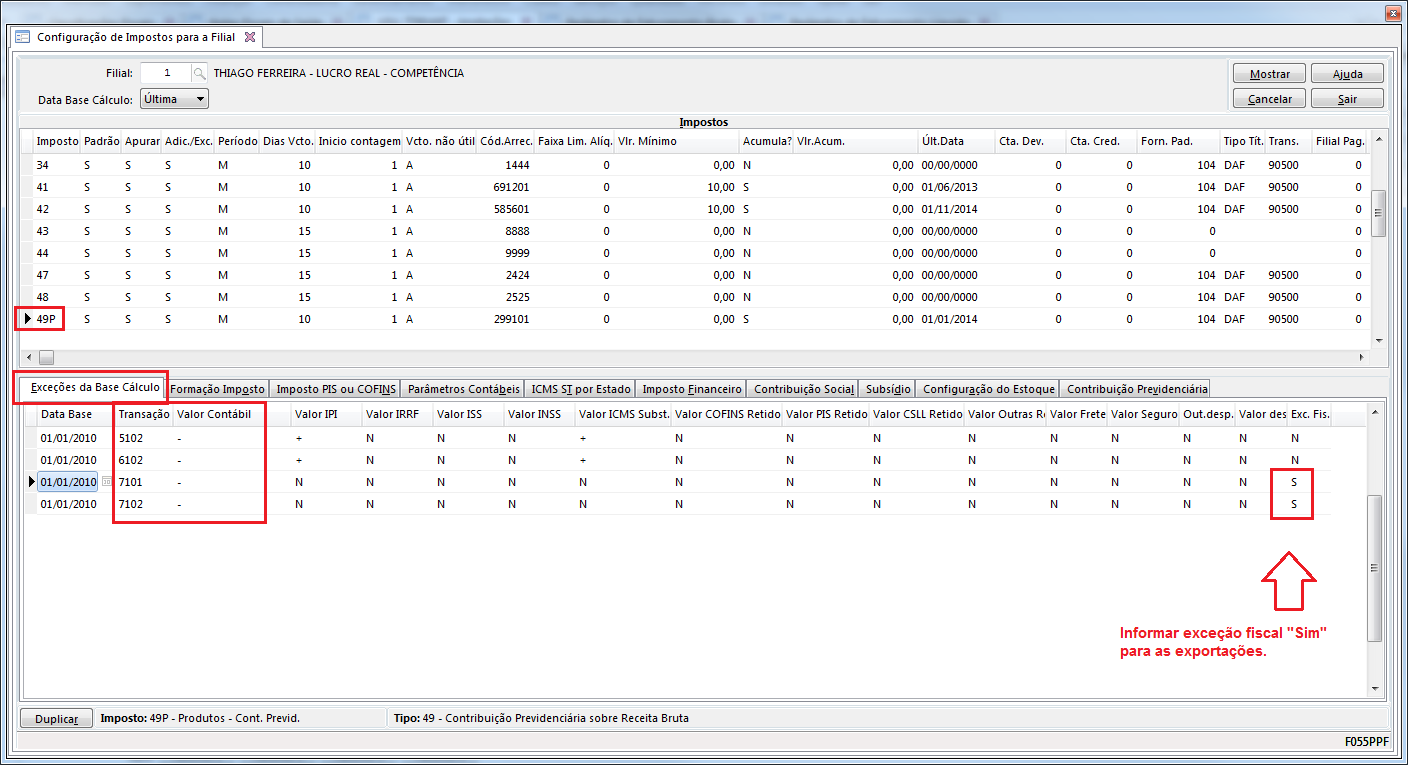Click the magnifier search icon beside Filial
Image resolution: width=1408 pixels, height=765 pixels.
tap(200, 73)
